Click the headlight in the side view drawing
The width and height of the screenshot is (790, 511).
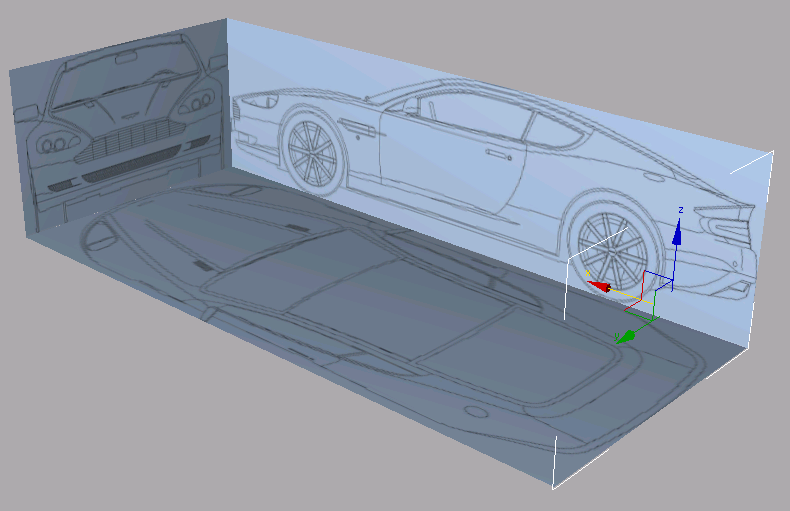[x=254, y=101]
